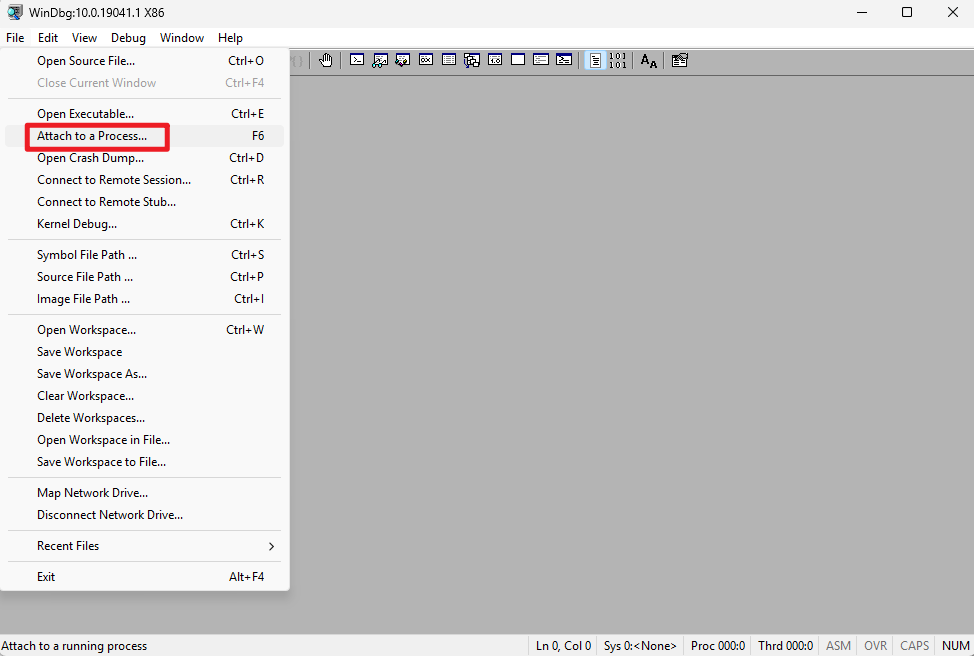
Task: Open the Watch window via the glasses icon
Action: pos(380,60)
